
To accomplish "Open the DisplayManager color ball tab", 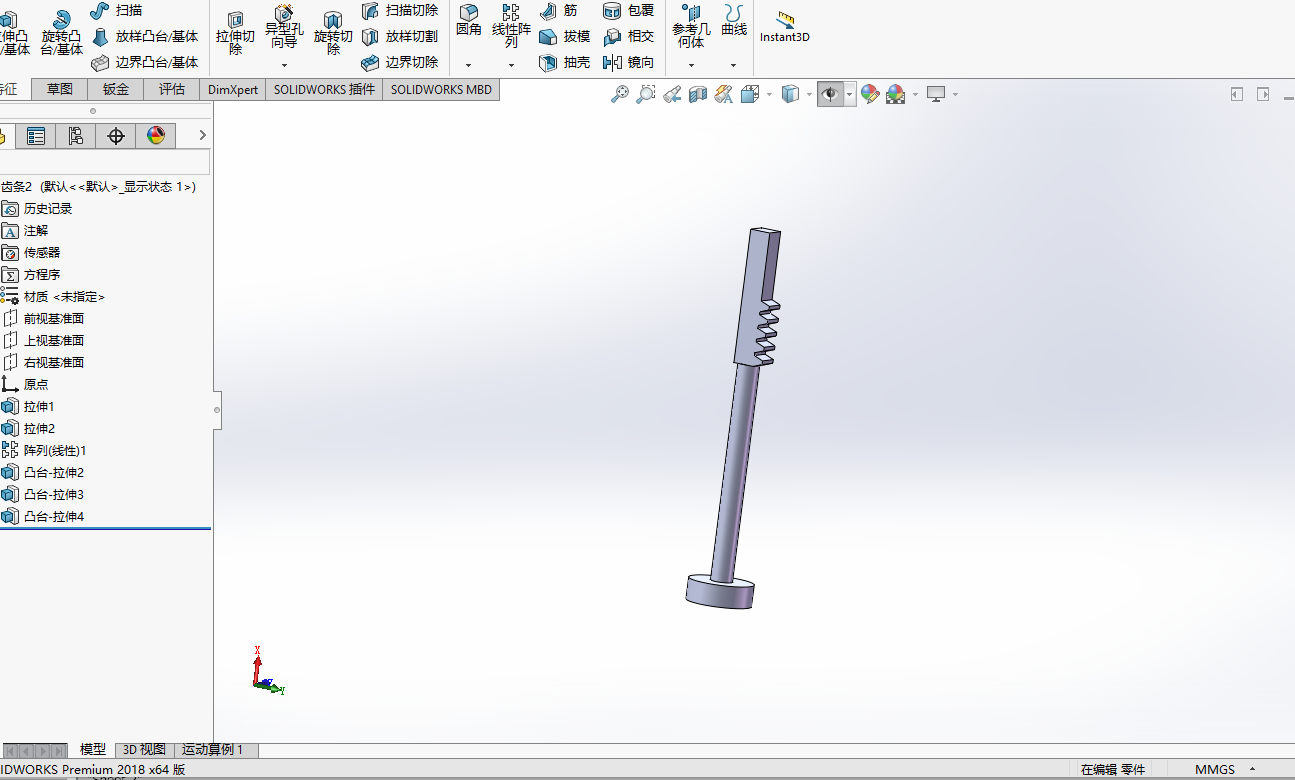I will click(x=156, y=136).
